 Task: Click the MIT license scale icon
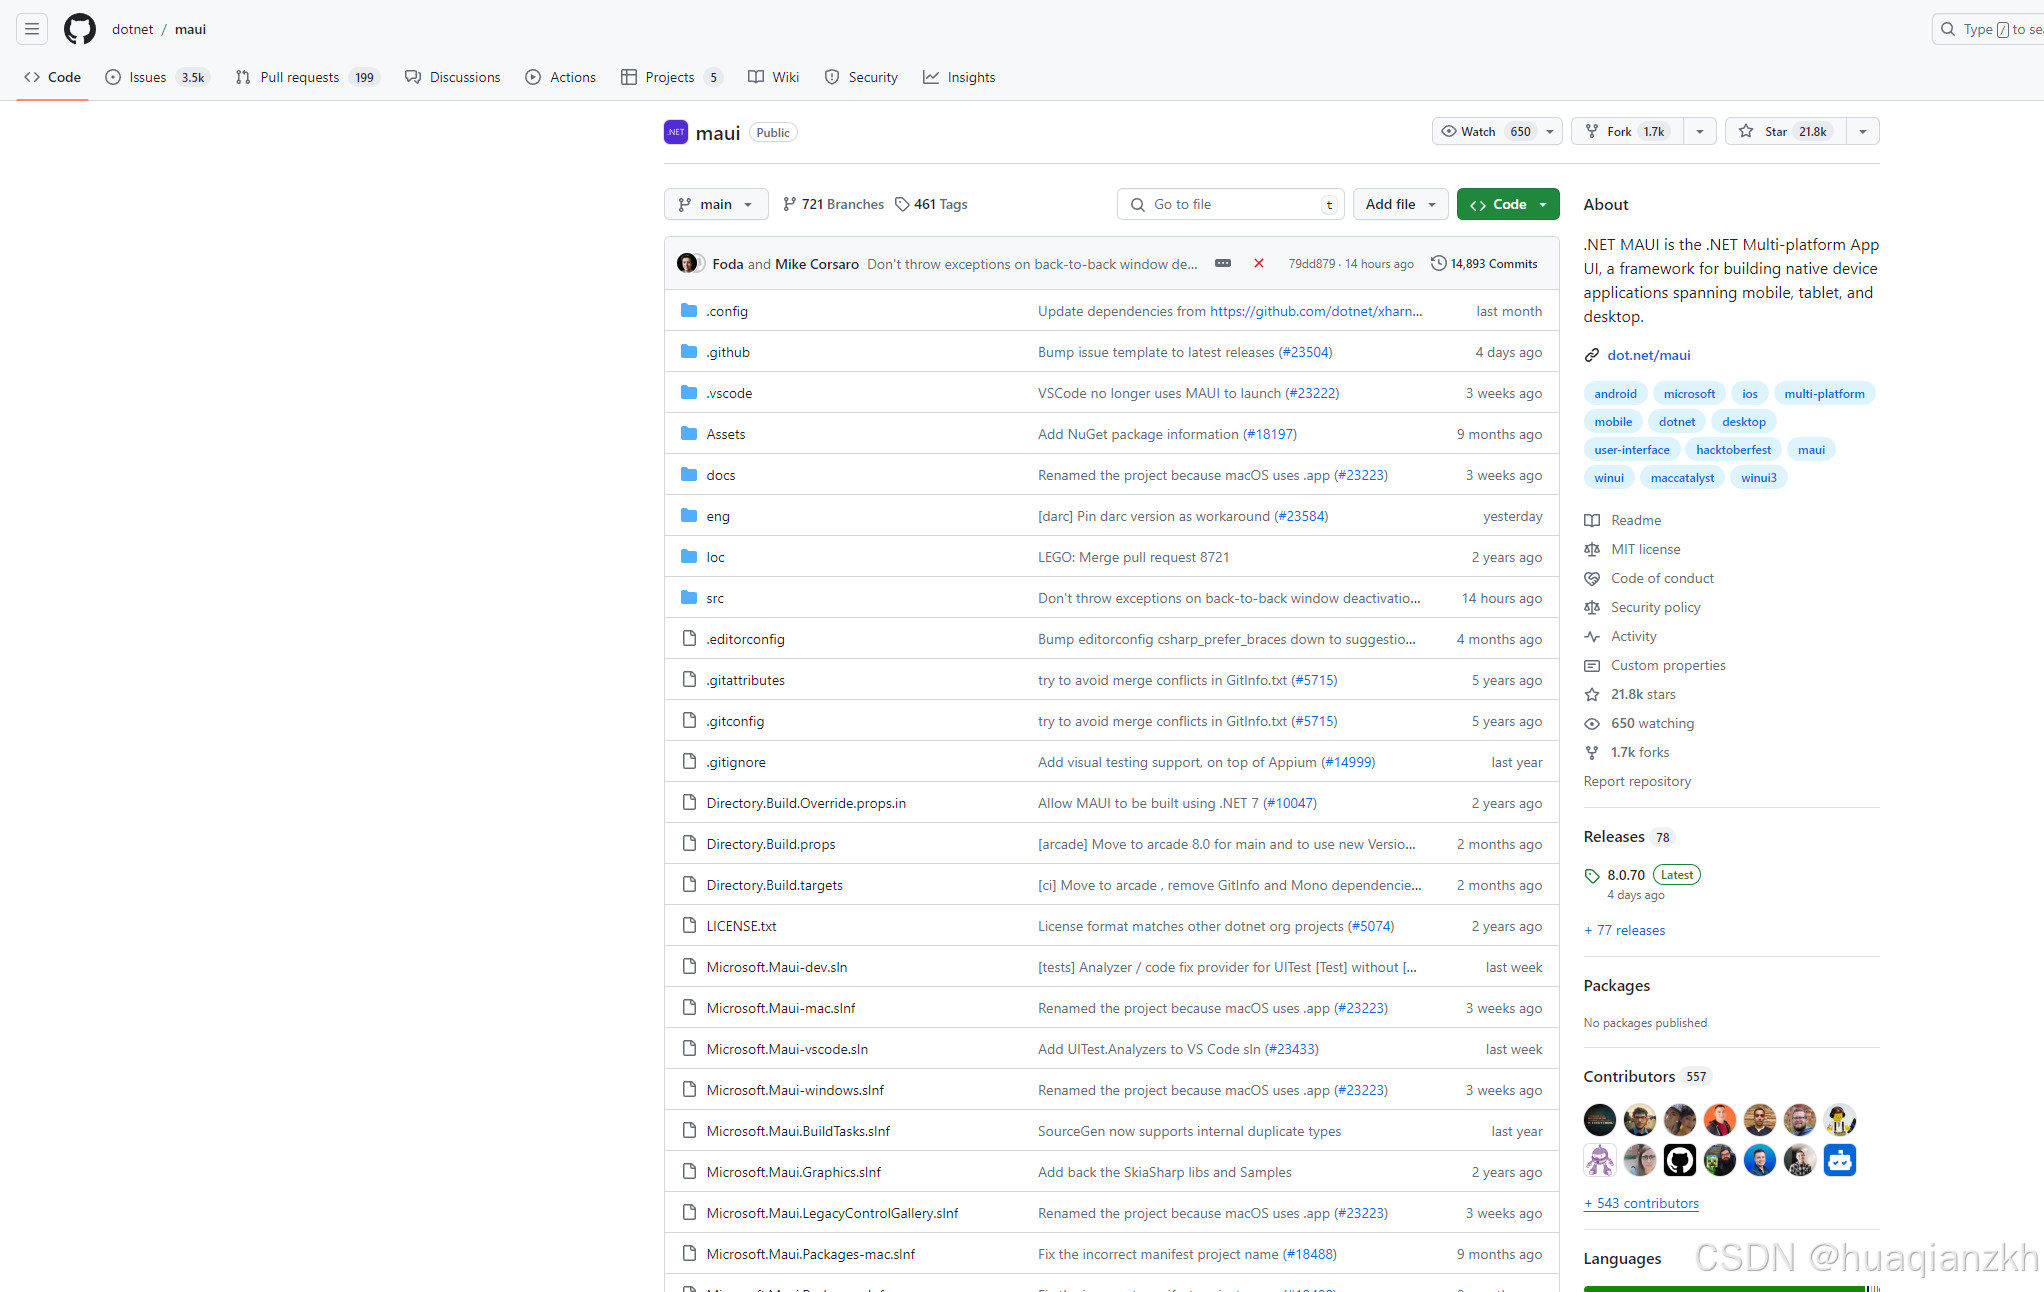point(1592,549)
